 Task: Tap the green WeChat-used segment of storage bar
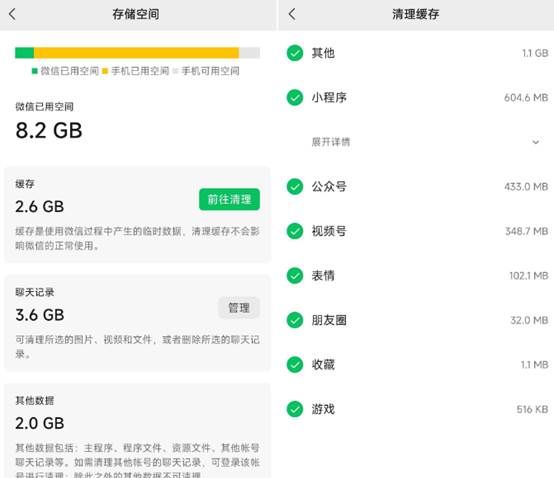pyautogui.click(x=24, y=53)
